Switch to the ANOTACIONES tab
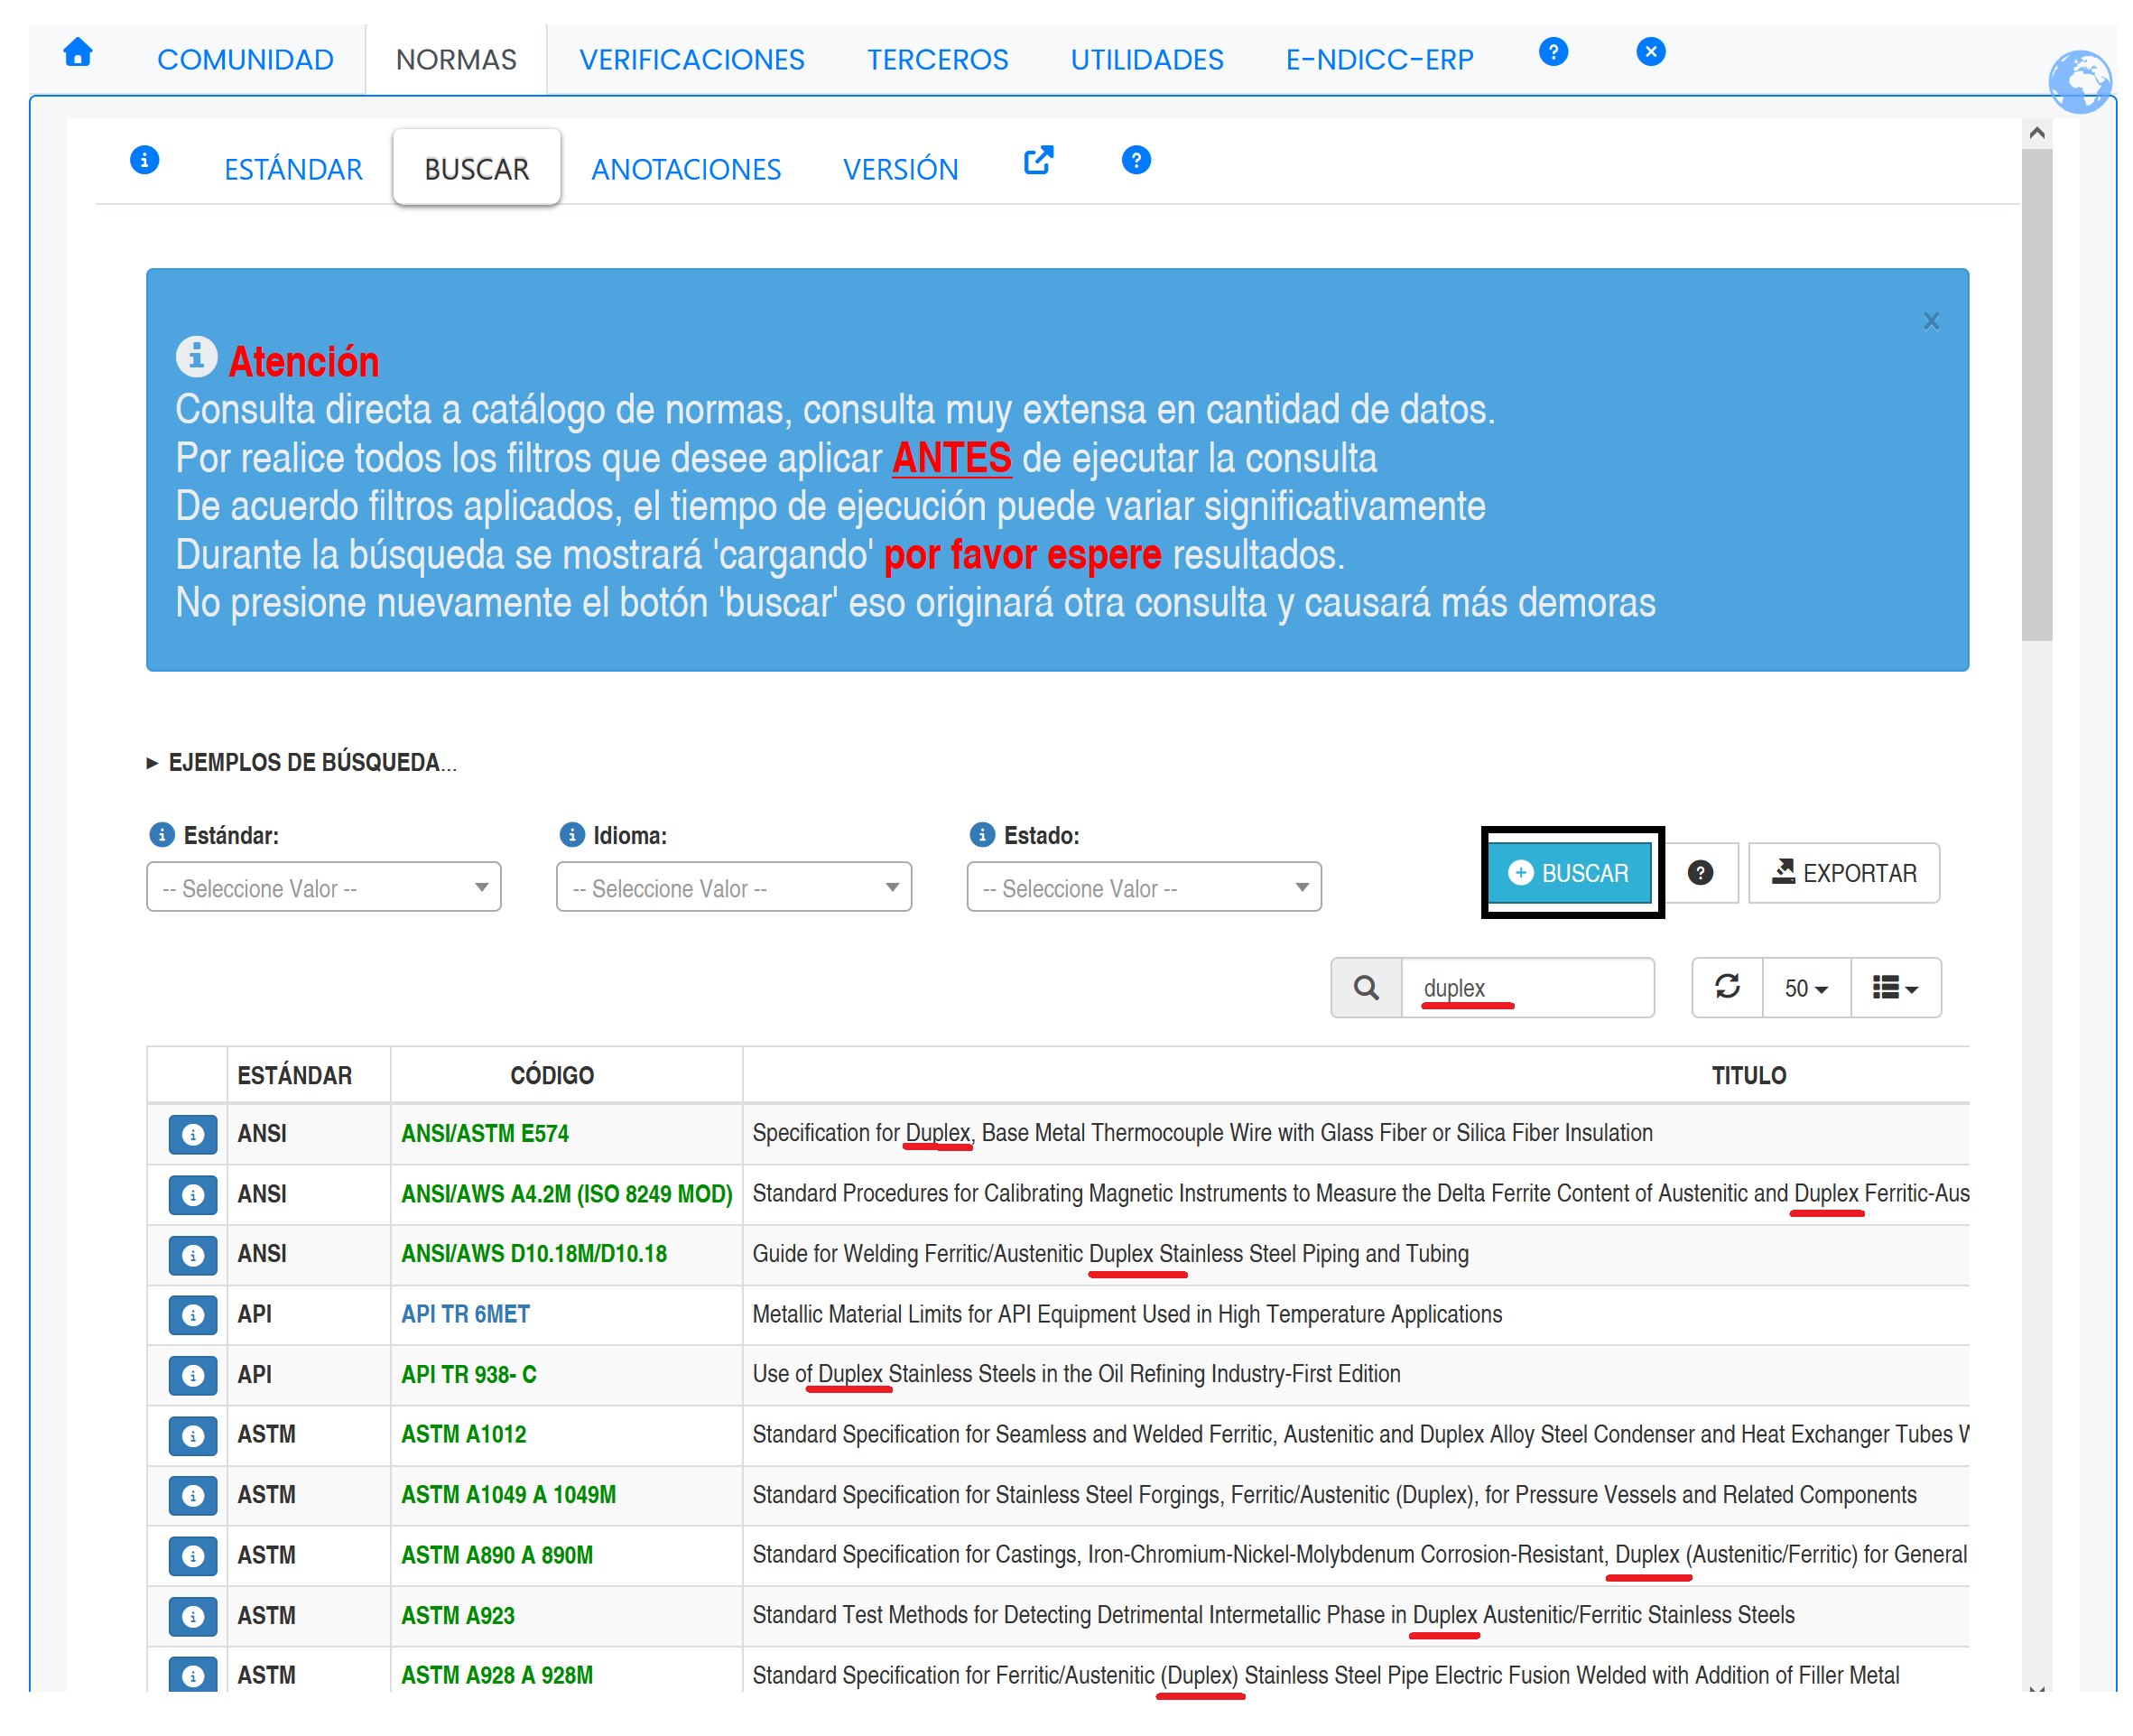This screenshot has width=2133, height=1736. (x=685, y=169)
